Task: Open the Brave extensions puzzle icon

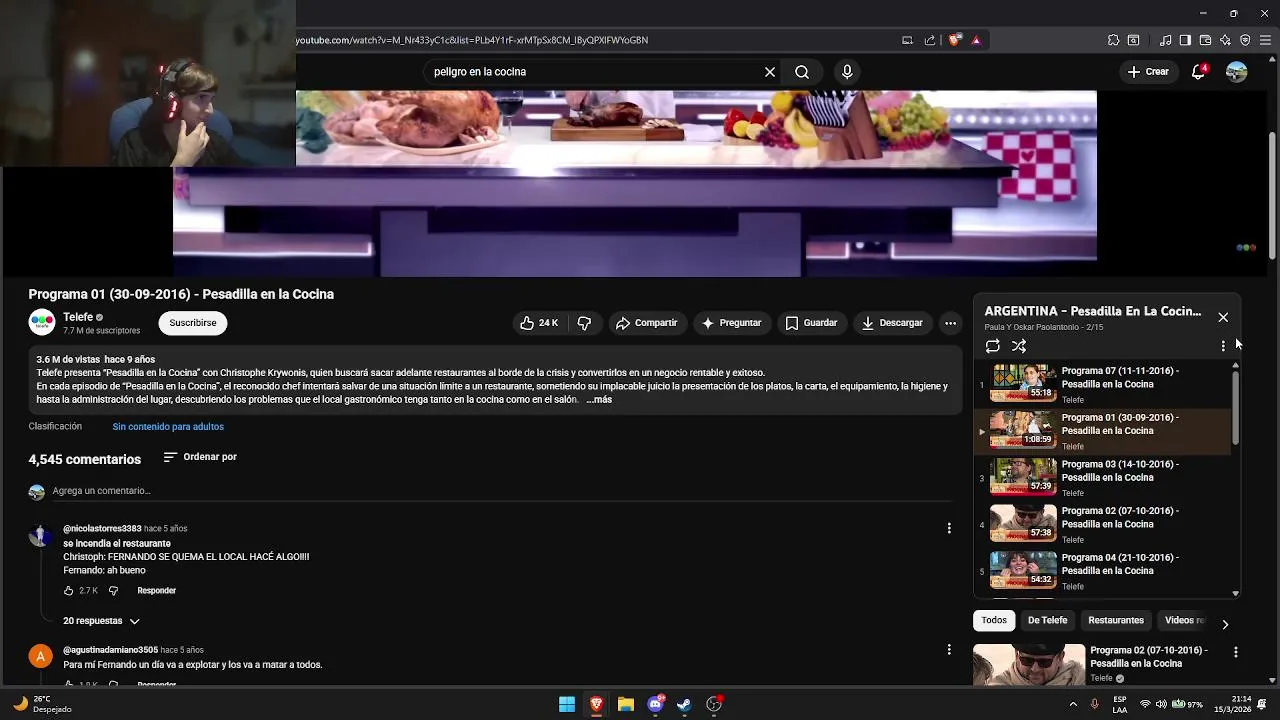Action: (1113, 40)
